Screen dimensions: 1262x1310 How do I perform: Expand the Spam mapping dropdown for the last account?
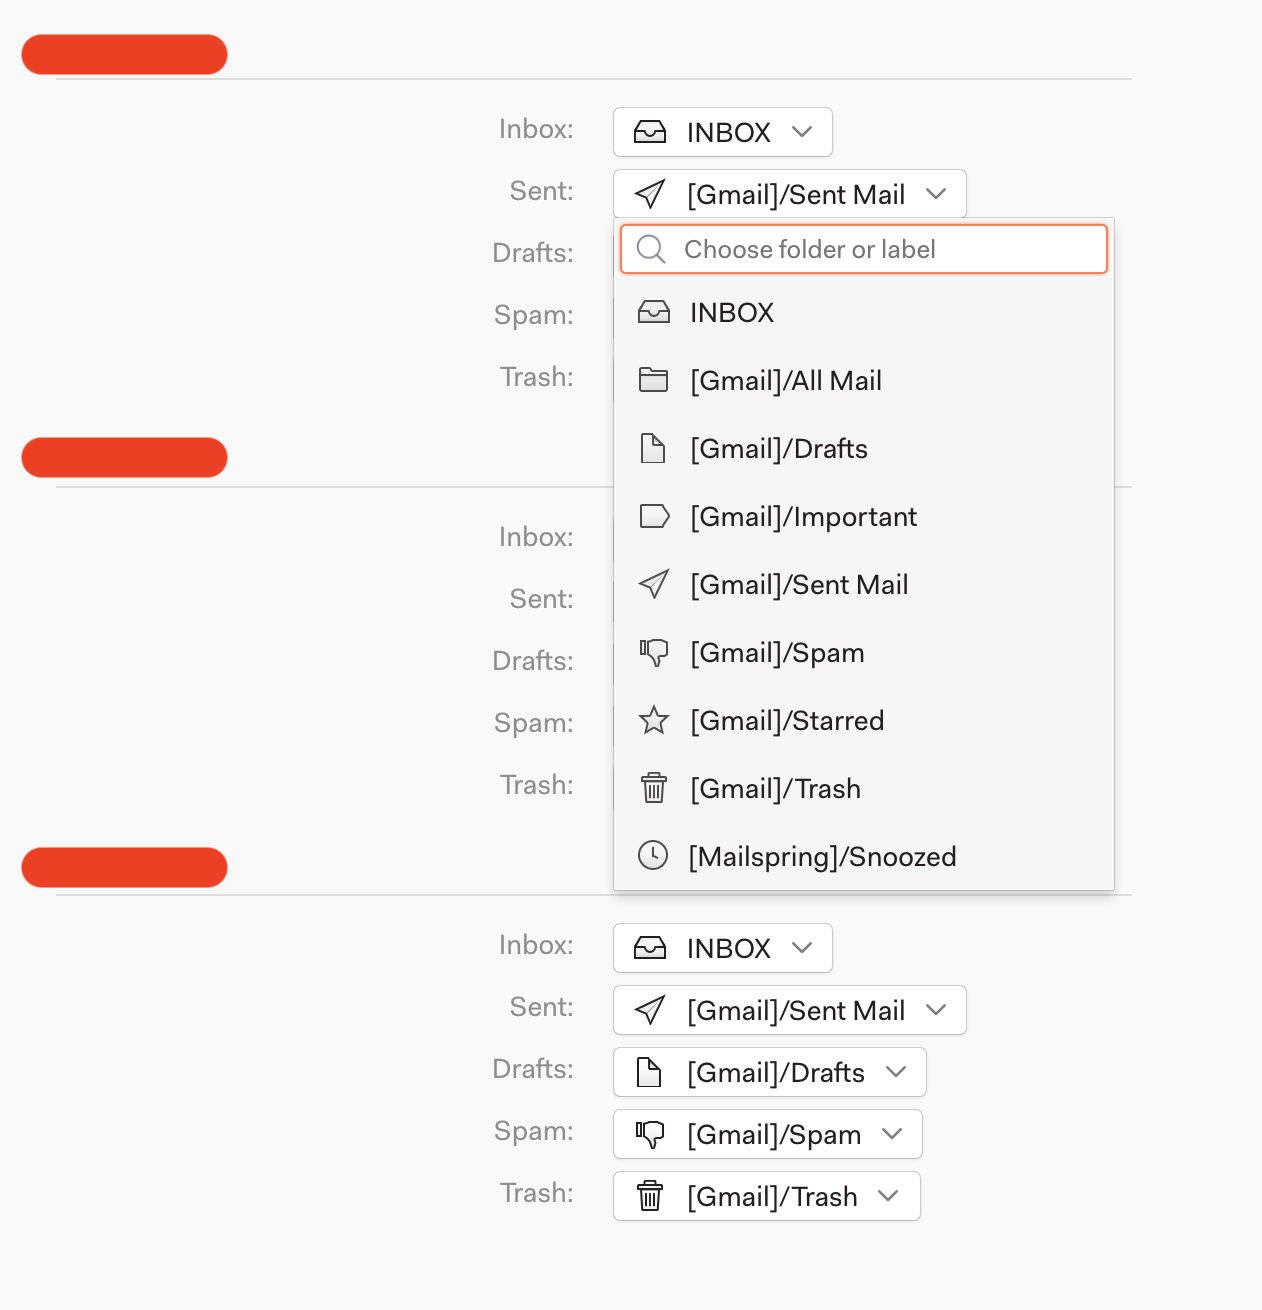[x=766, y=1134]
